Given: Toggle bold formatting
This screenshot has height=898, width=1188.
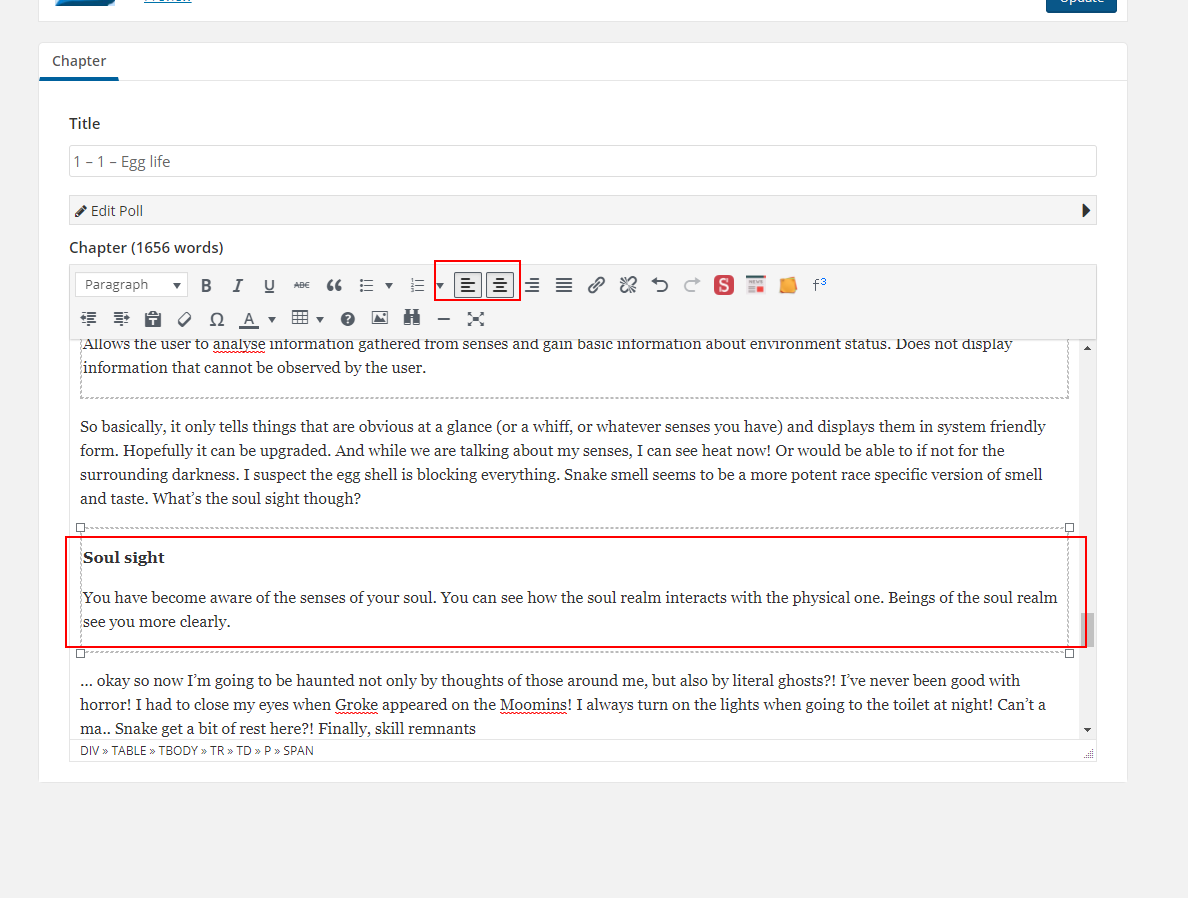Looking at the screenshot, I should tap(206, 285).
